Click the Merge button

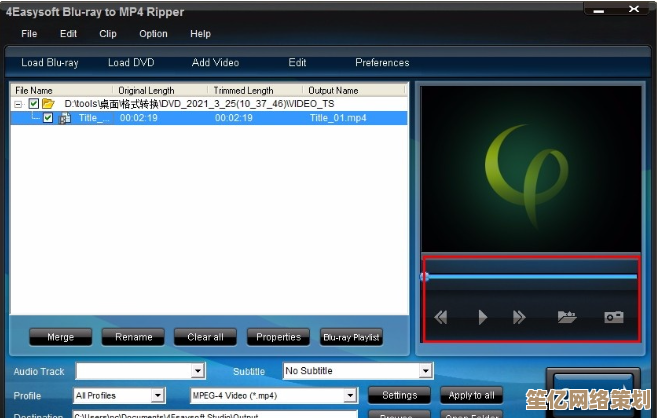[59, 337]
